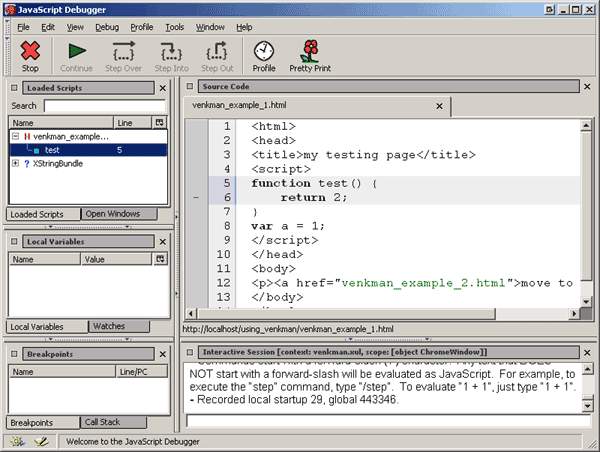Screen dimensions: 600x452
Task: Click line number 5 in source gutter
Action: [227, 183]
